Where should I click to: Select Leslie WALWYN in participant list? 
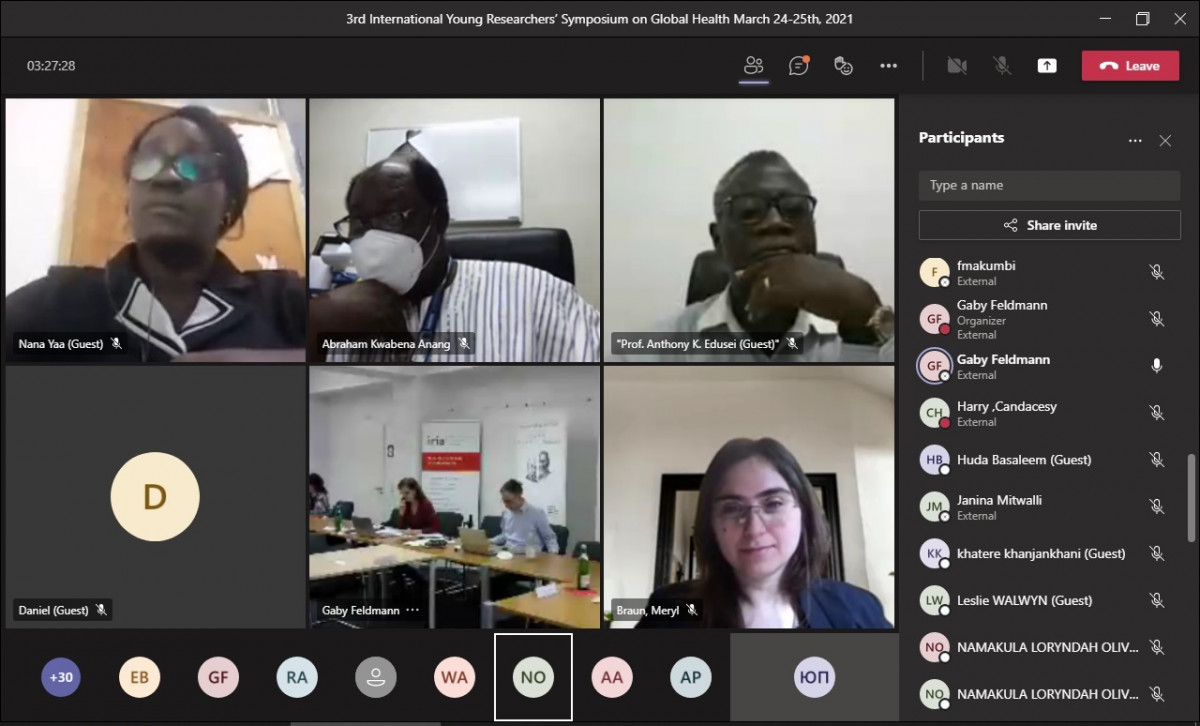click(x=1023, y=600)
